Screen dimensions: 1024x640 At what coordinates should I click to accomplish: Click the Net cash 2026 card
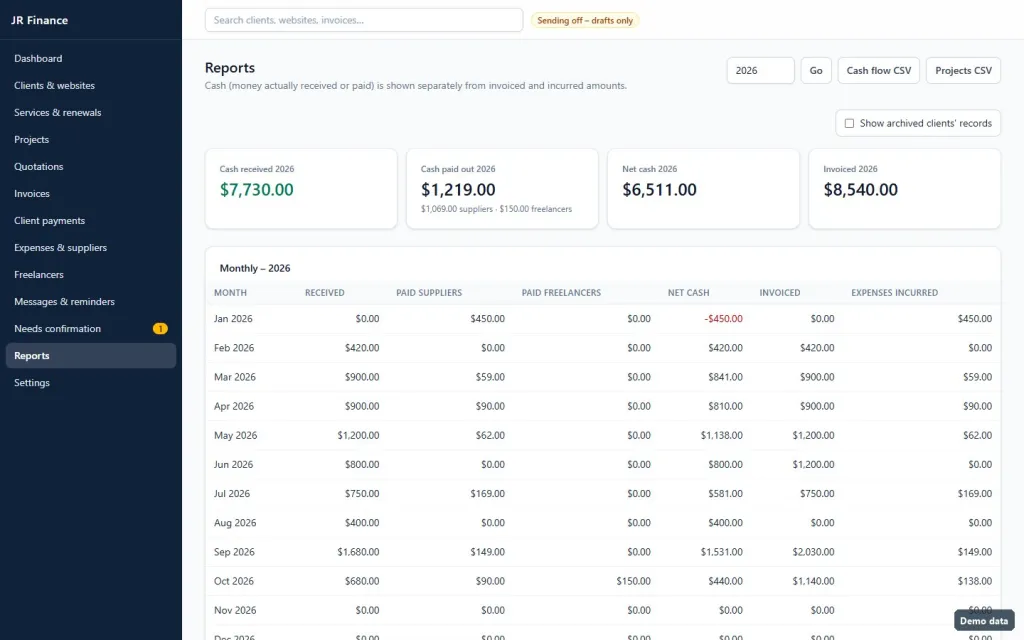[x=703, y=189]
